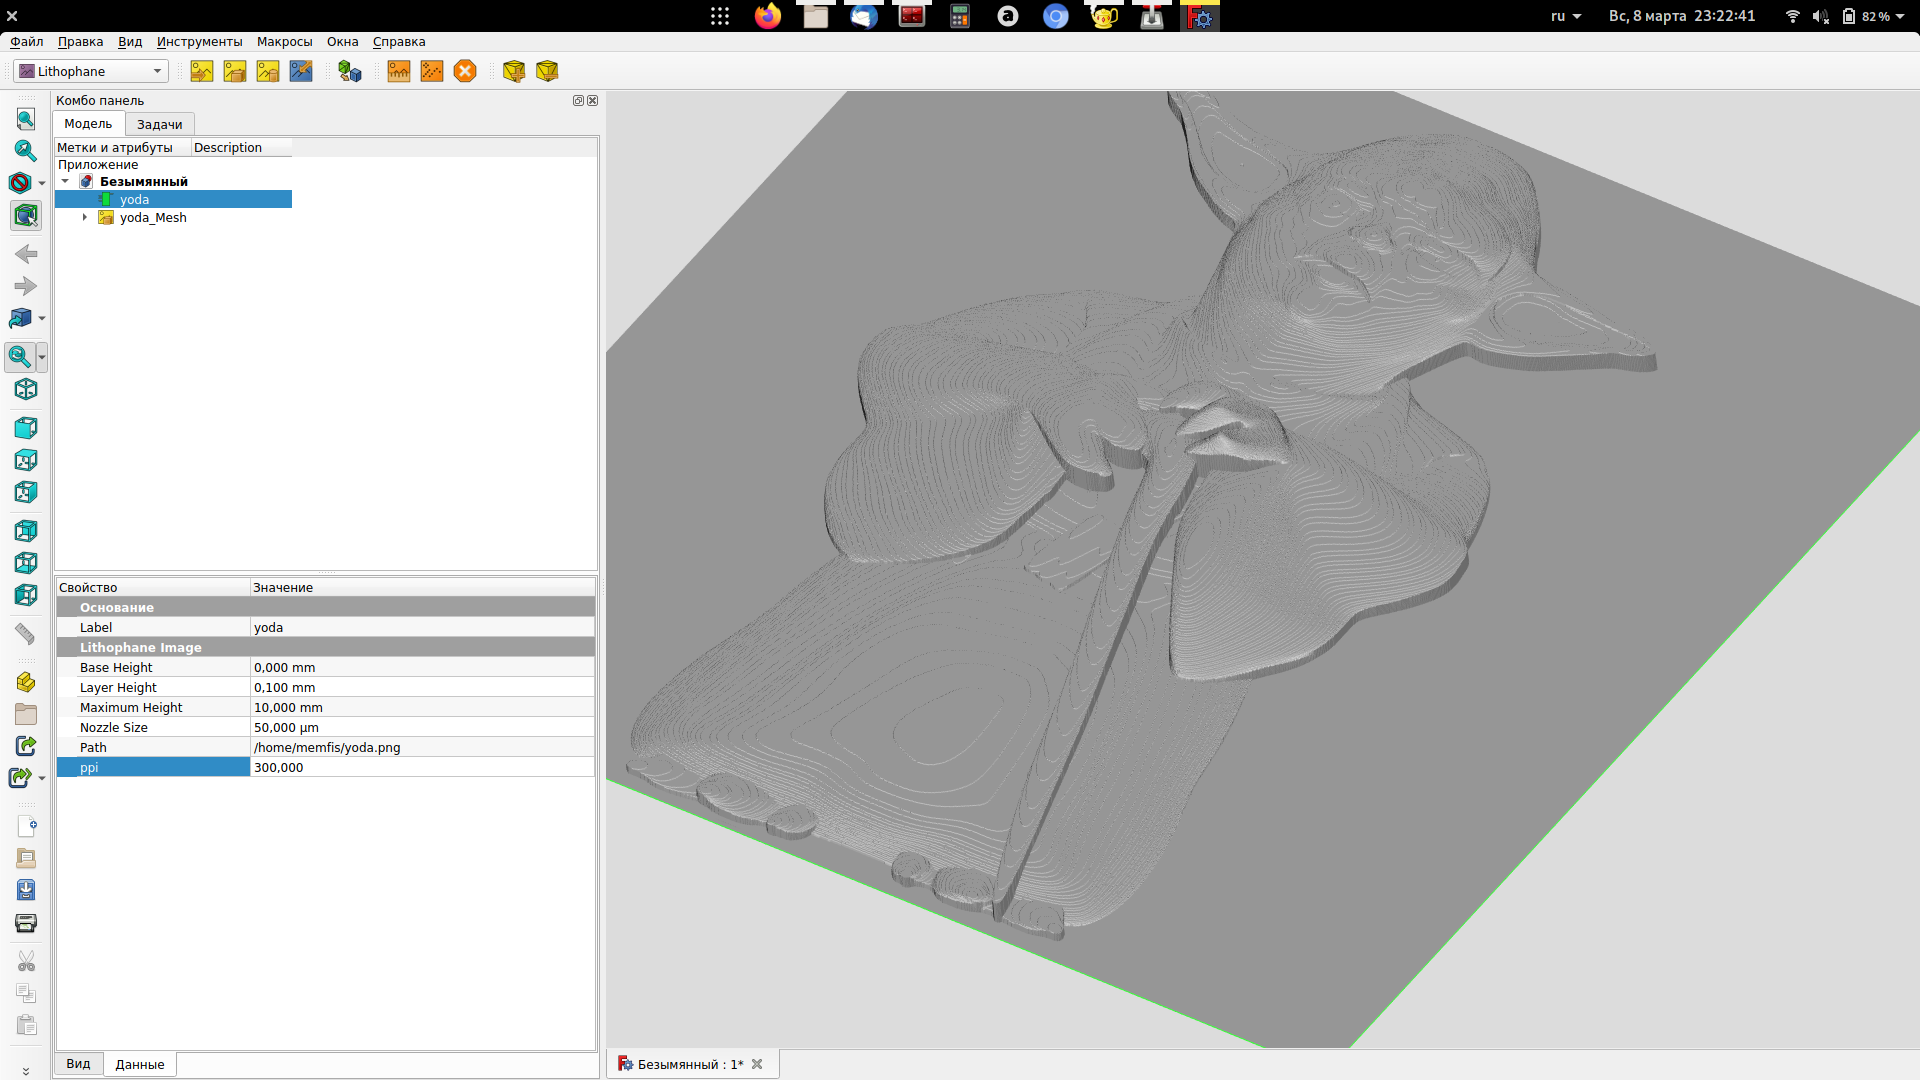
Task: Switch to the Вид property tab
Action: [x=78, y=1064]
